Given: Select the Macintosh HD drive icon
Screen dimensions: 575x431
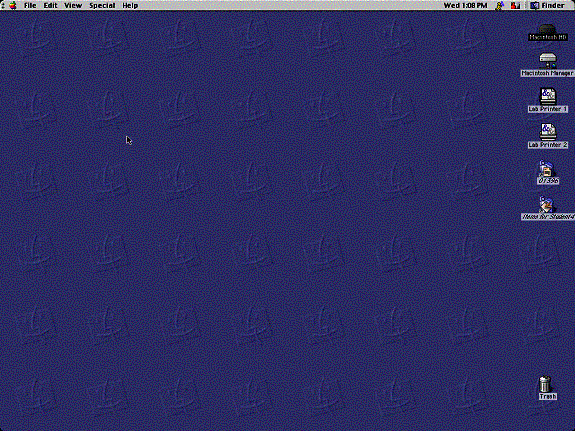Looking at the screenshot, I should (547, 29).
